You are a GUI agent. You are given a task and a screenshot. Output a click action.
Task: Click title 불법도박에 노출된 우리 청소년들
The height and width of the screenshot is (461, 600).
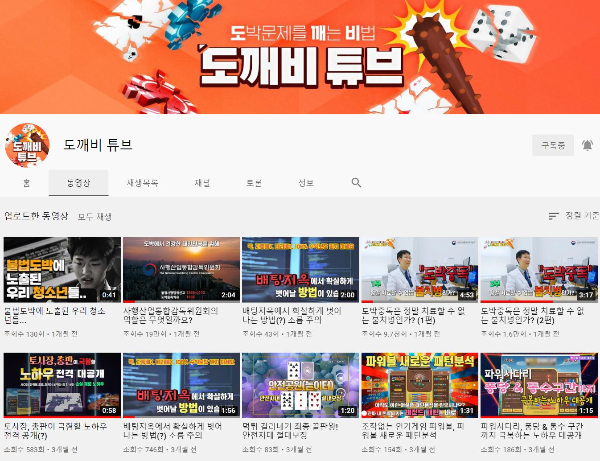(x=55, y=315)
